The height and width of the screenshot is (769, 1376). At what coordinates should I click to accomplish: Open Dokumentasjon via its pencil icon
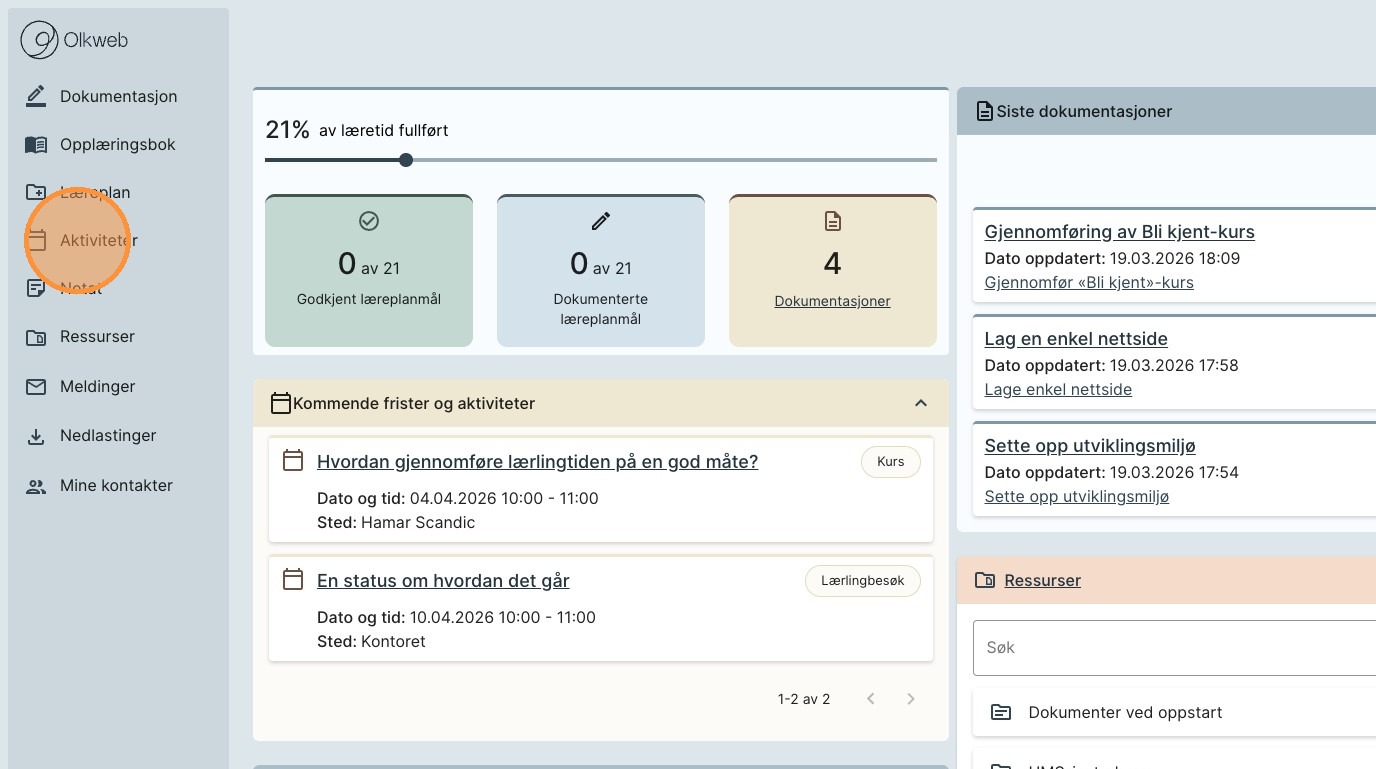(36, 96)
